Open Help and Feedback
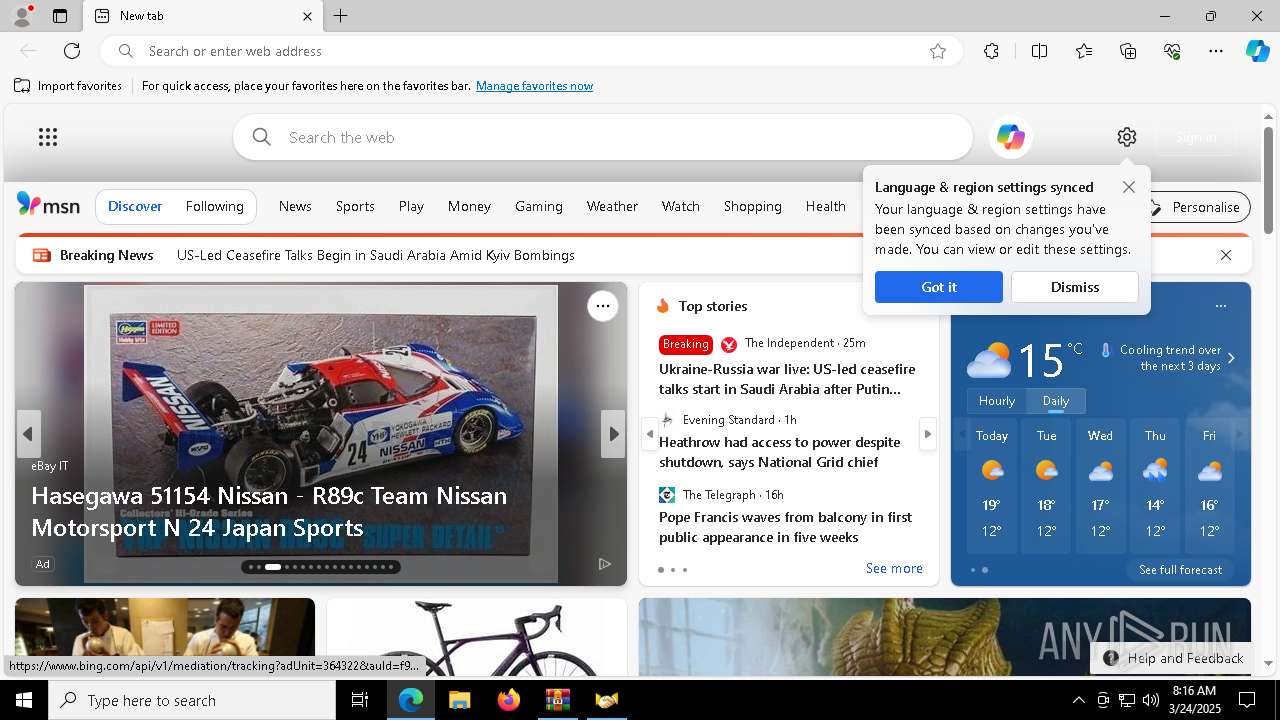The height and width of the screenshot is (720, 1280). click(1172, 658)
